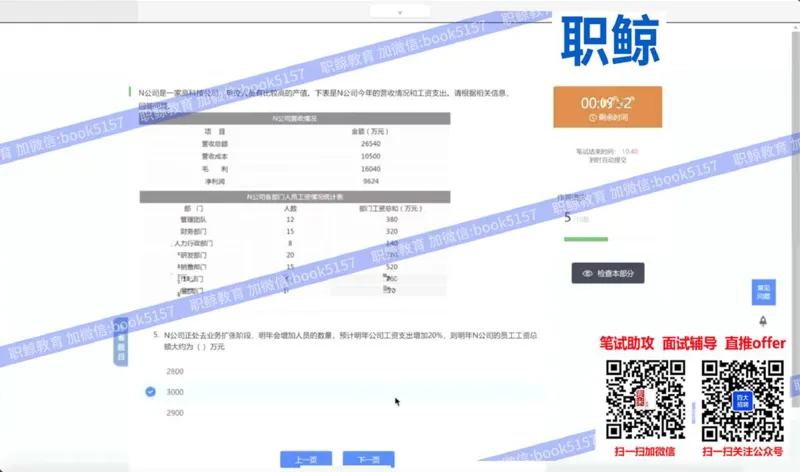Open the 看题目 side tab
The height and width of the screenshot is (472, 800).
[x=121, y=342]
